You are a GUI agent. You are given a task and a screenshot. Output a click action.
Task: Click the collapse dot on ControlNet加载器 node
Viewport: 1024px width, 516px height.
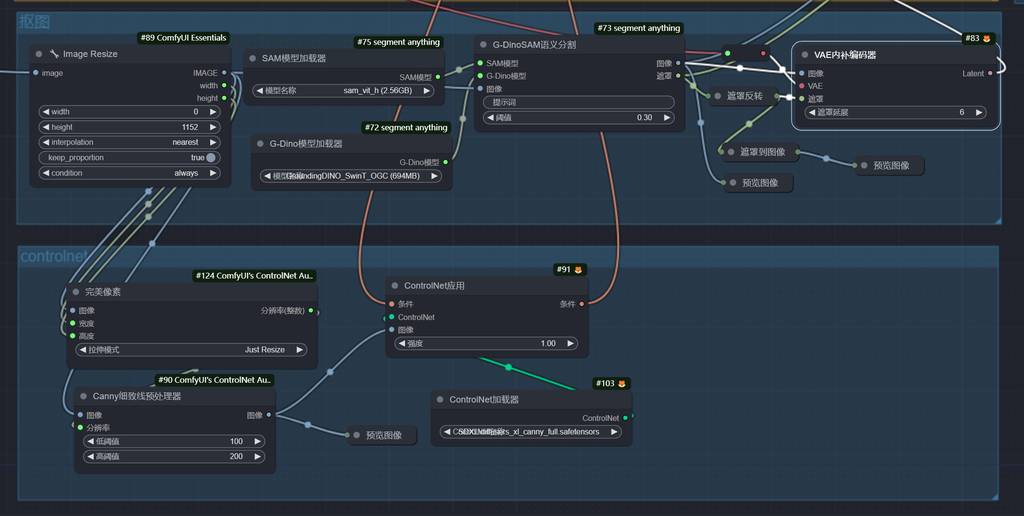point(439,400)
